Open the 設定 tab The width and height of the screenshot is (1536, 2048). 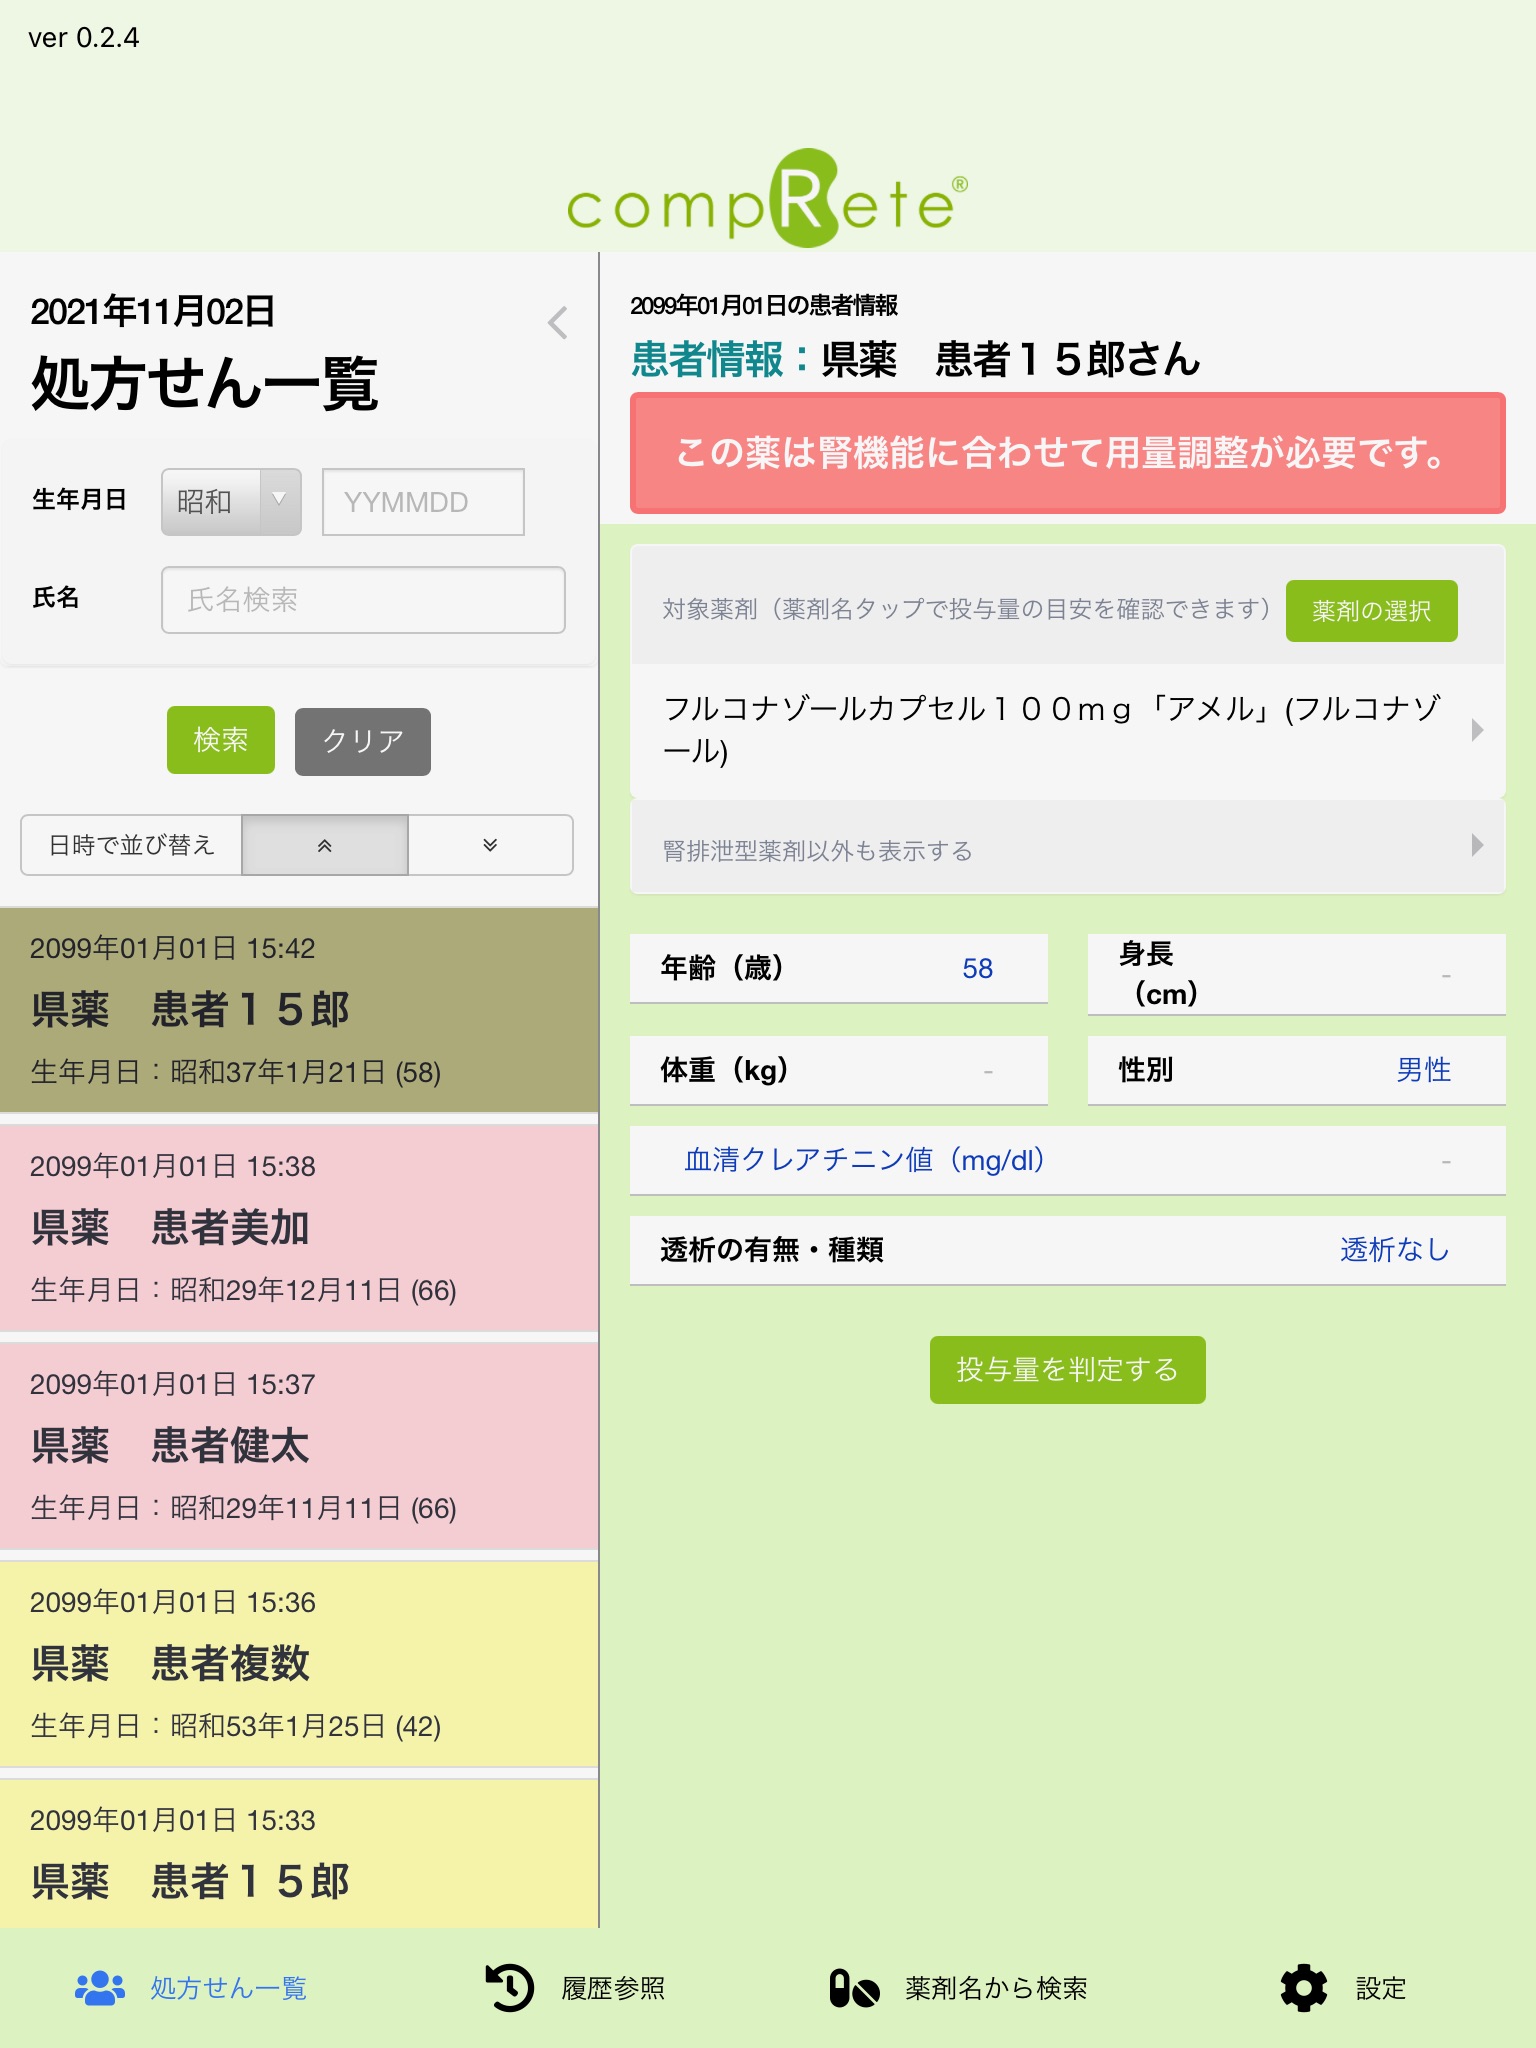click(x=1343, y=1988)
